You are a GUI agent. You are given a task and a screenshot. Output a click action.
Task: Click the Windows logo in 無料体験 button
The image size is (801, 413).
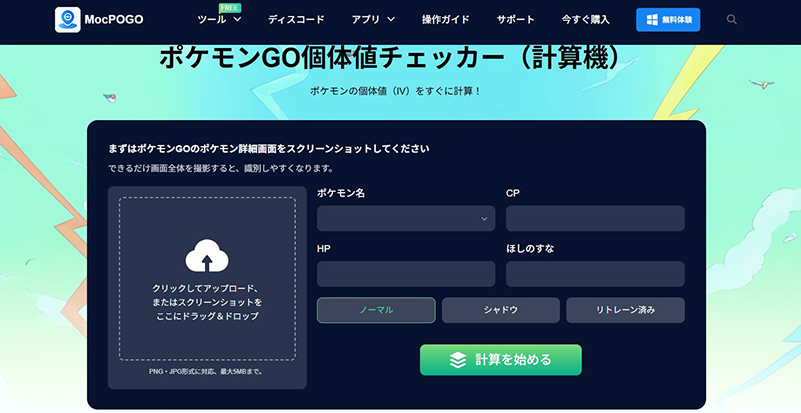[653, 20]
